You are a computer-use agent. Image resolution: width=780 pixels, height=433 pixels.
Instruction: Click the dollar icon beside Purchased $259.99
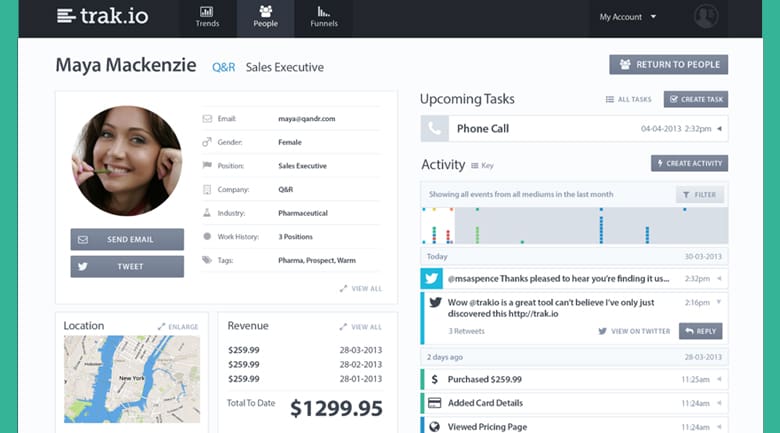tap(435, 380)
